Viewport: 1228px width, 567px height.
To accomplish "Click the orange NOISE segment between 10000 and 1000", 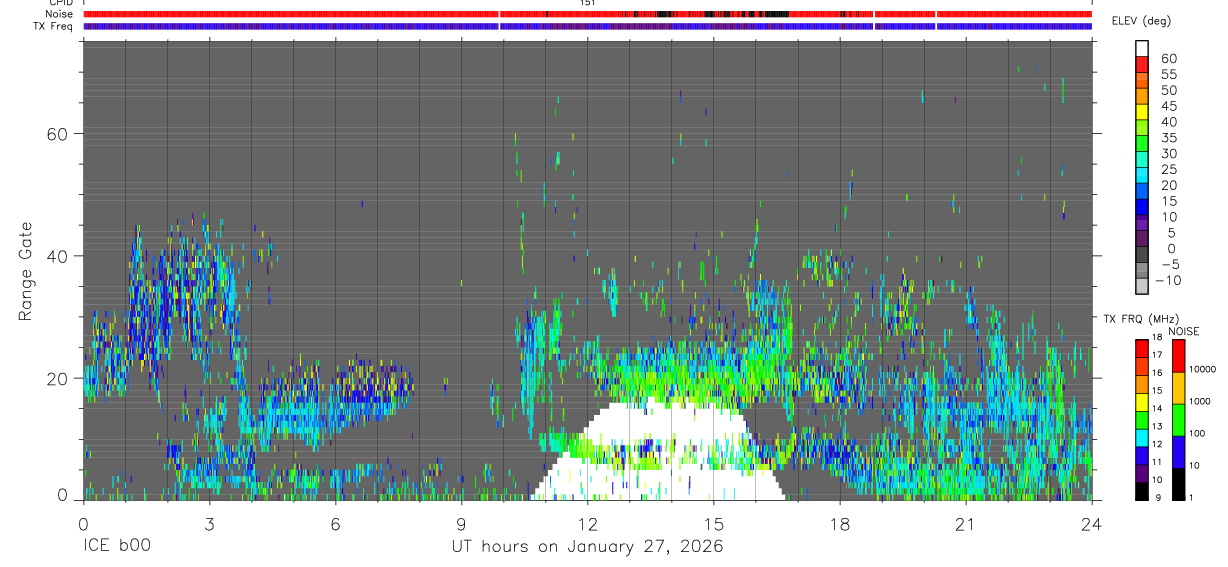I will point(1178,388).
